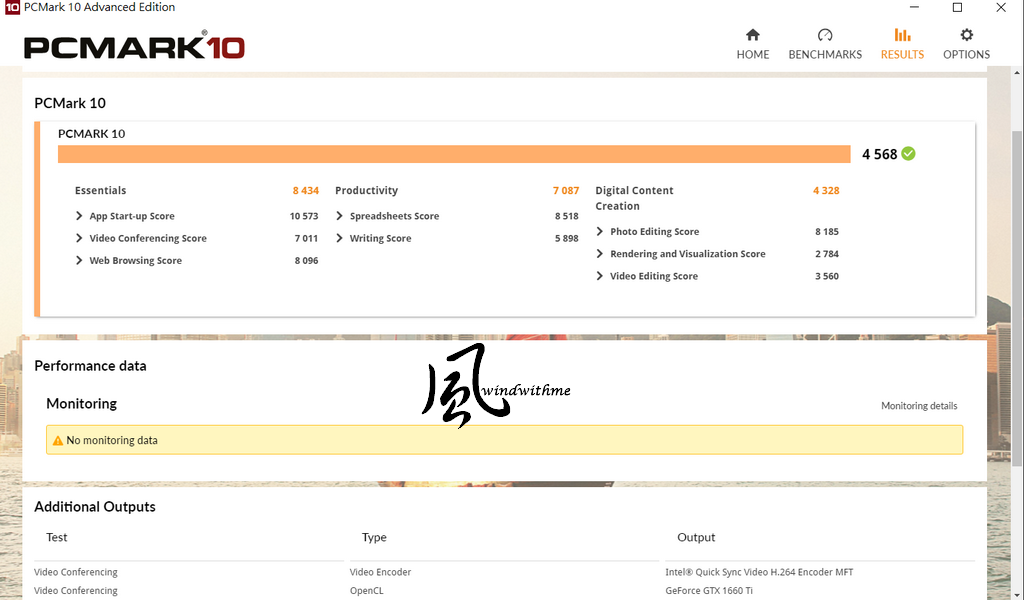Expand the Video Editing Score row
Image resolution: width=1024 pixels, height=600 pixels.
click(x=600, y=276)
